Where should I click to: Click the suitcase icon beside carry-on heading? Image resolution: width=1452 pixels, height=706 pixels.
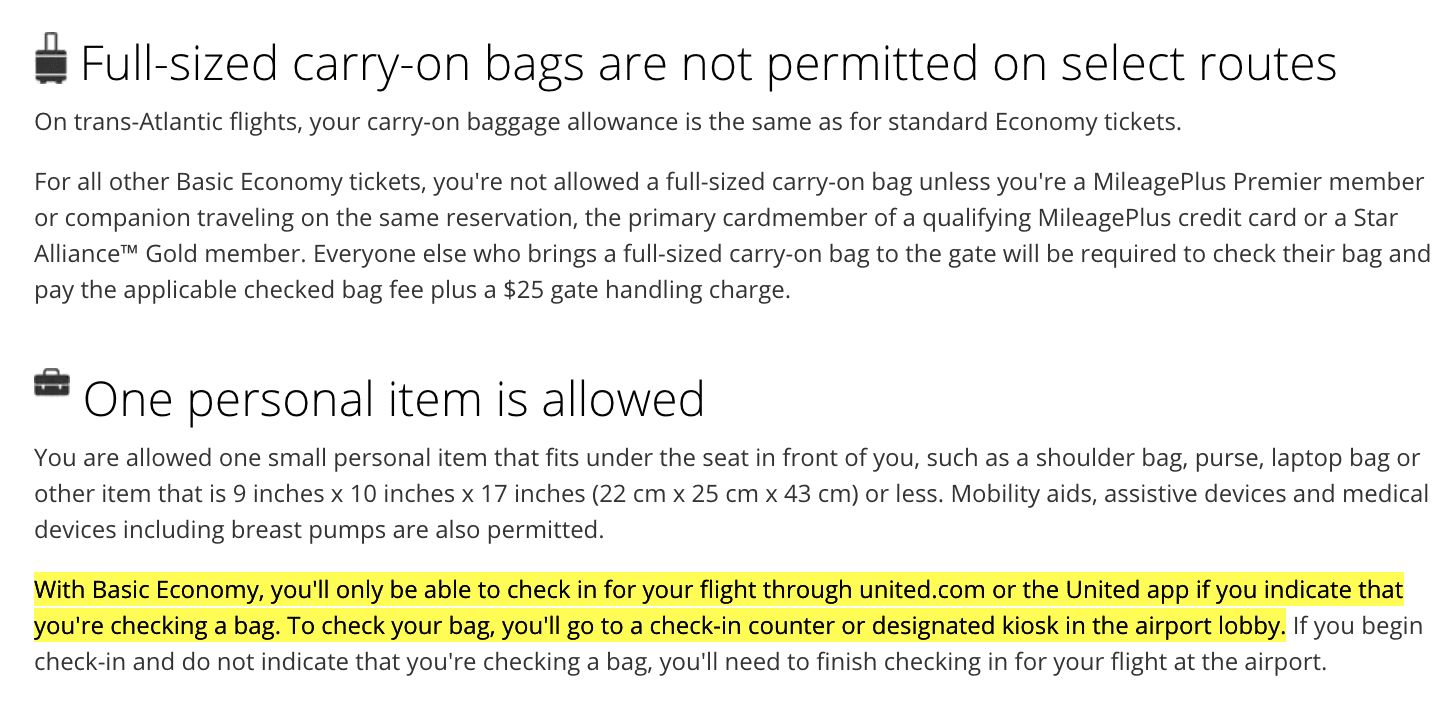51,57
